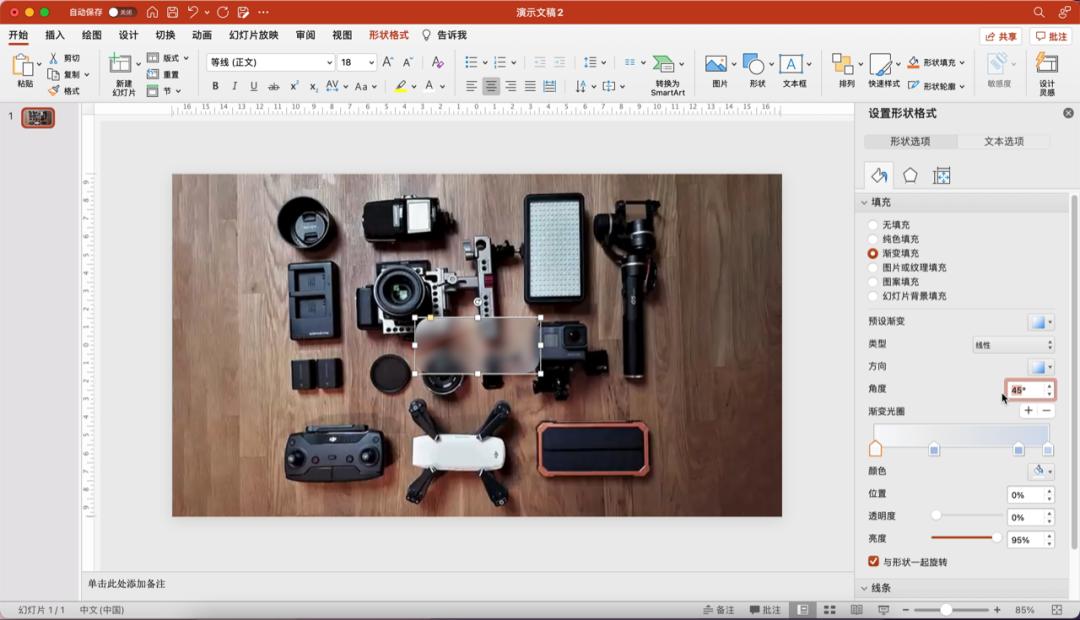
Task: Open the 类型 gradient type dropdown
Action: coord(1013,345)
